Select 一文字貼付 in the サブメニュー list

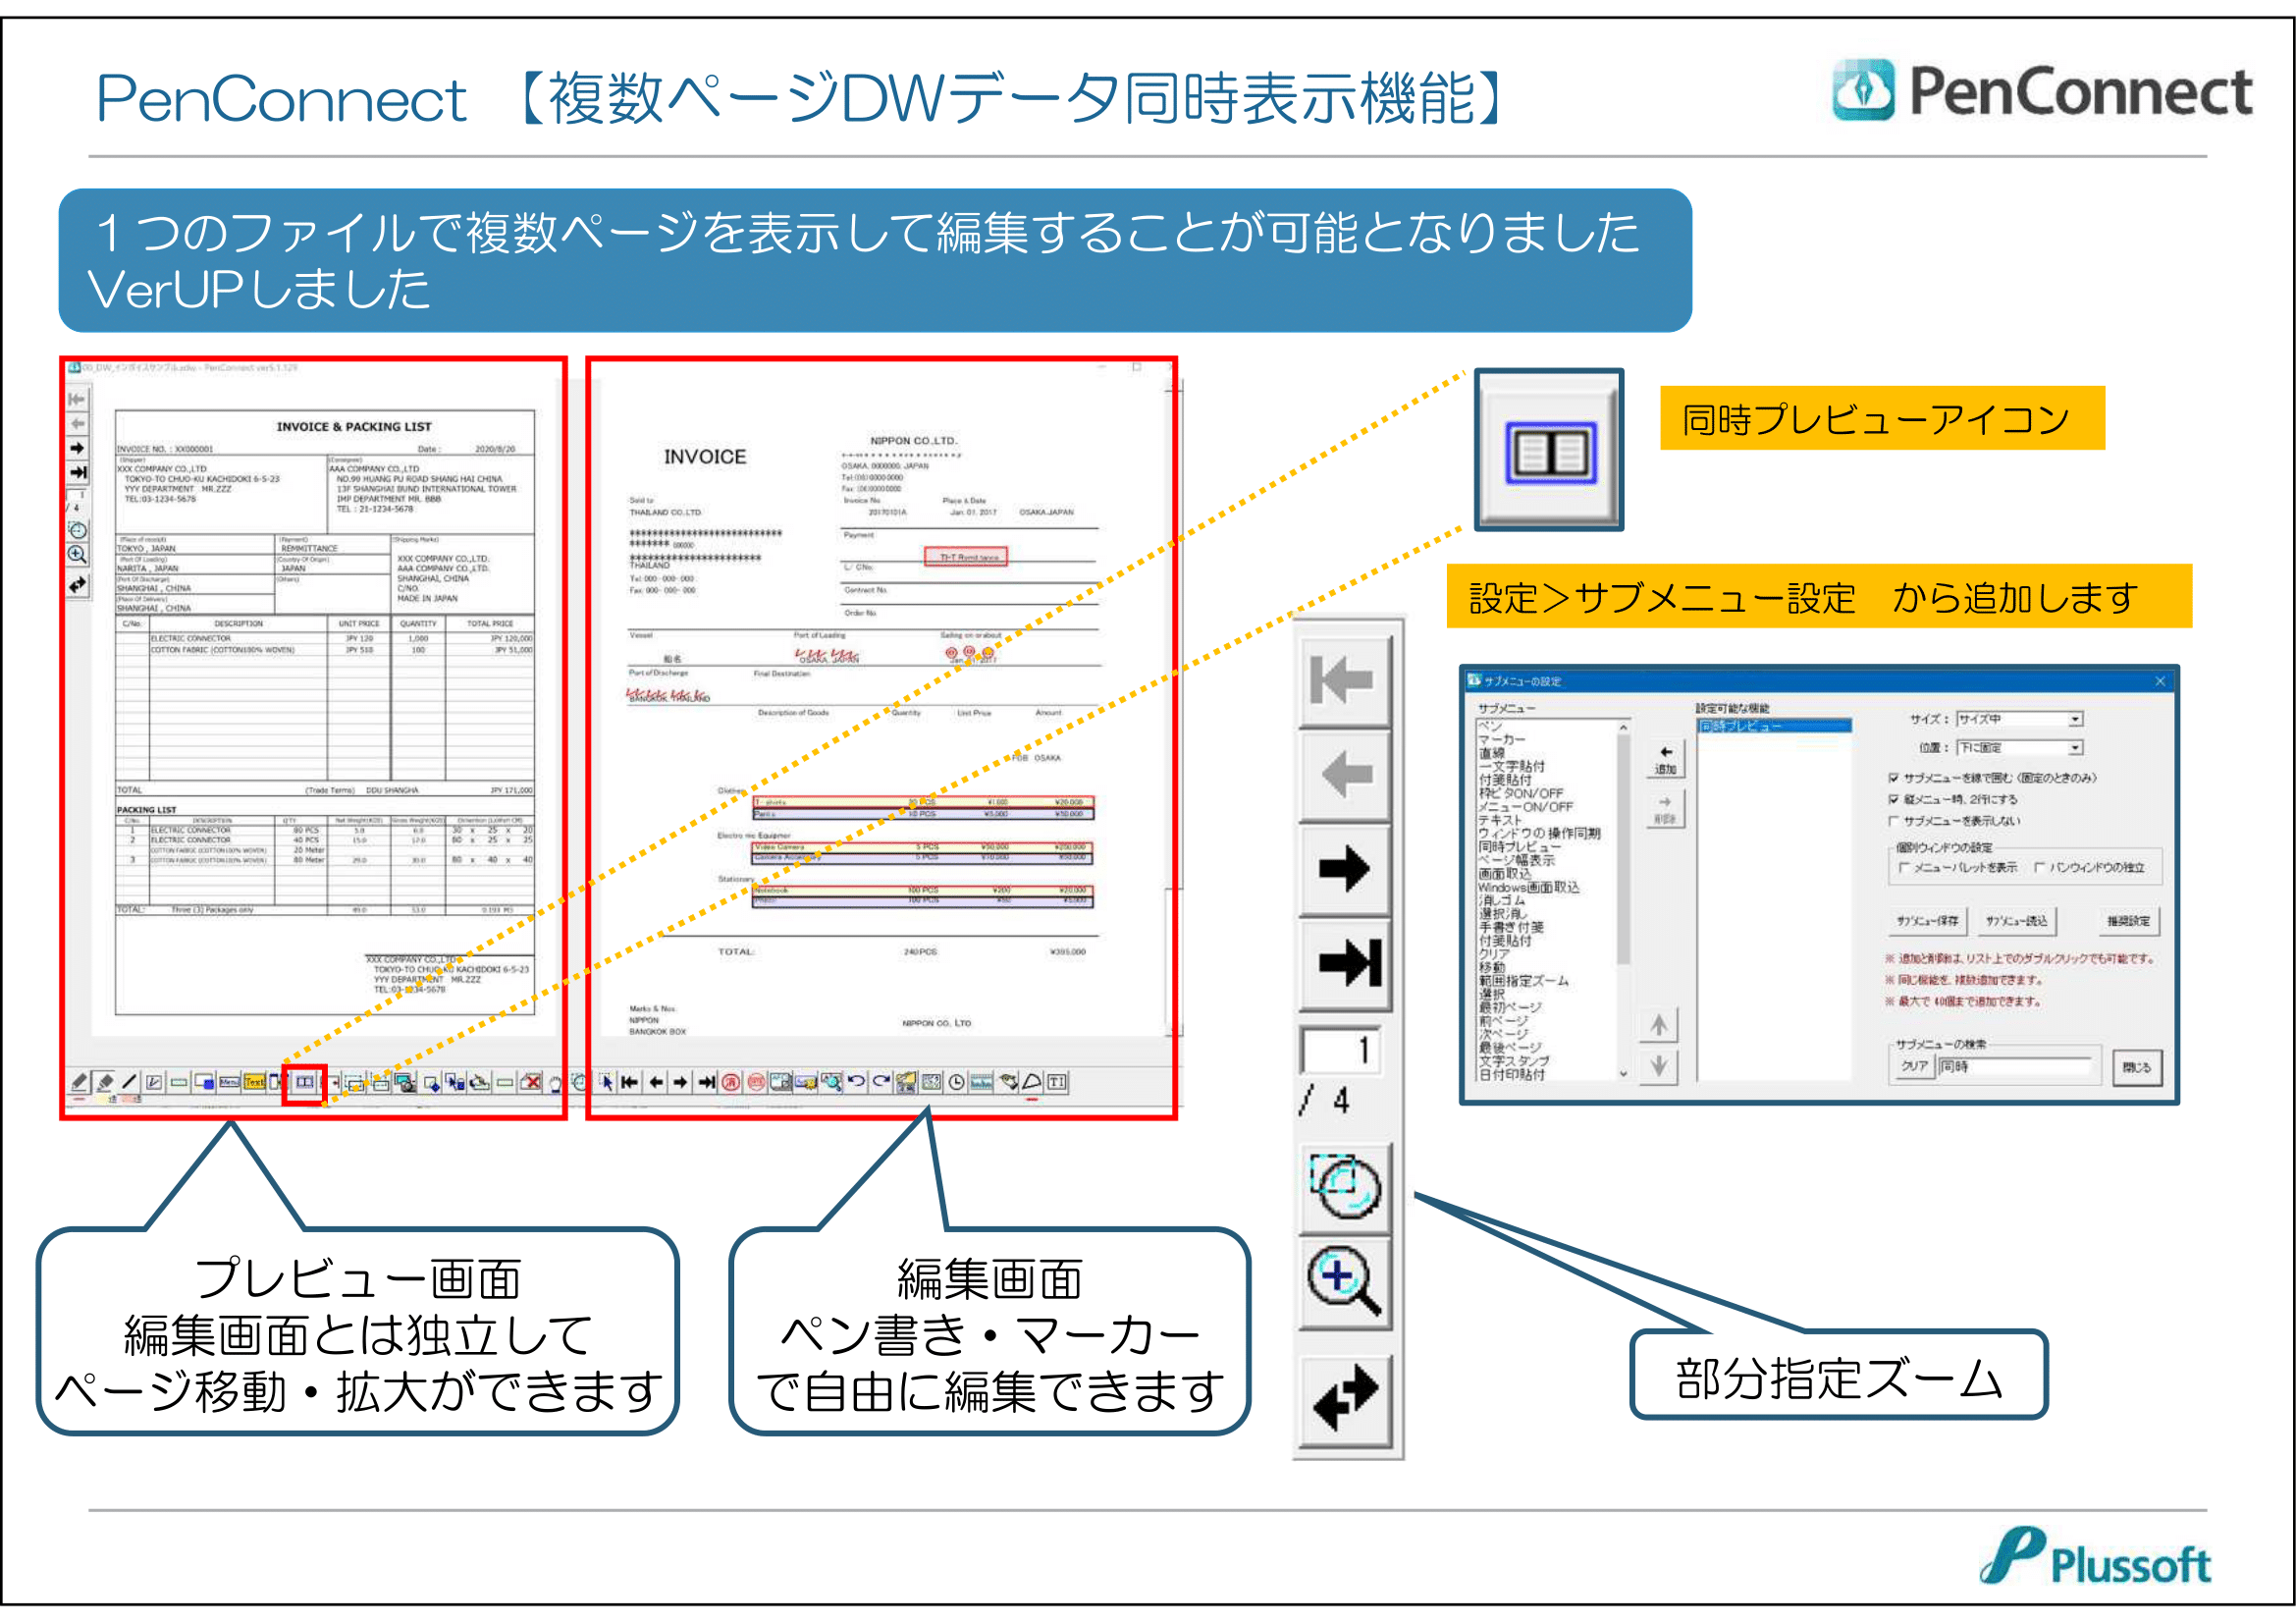1512,767
